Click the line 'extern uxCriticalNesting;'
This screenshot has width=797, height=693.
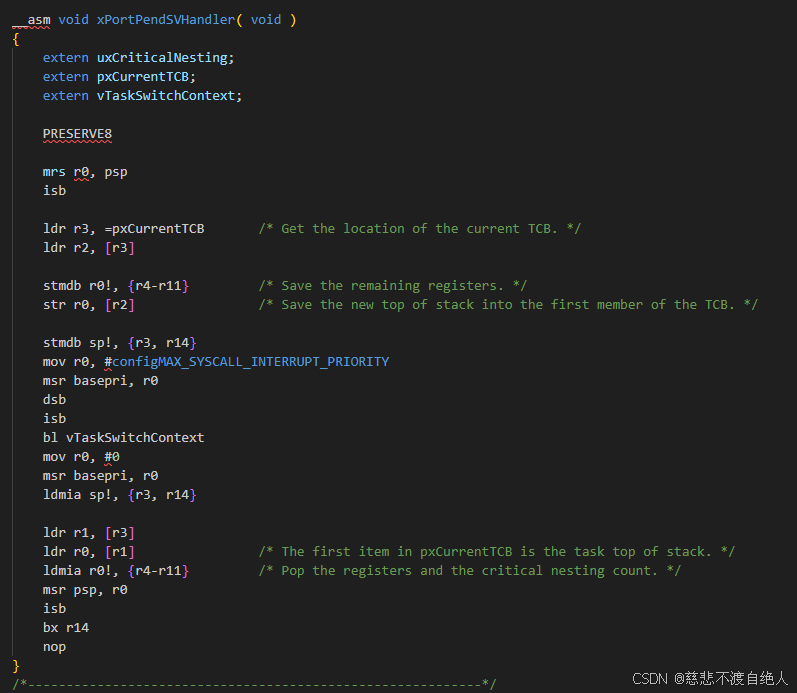[138, 58]
